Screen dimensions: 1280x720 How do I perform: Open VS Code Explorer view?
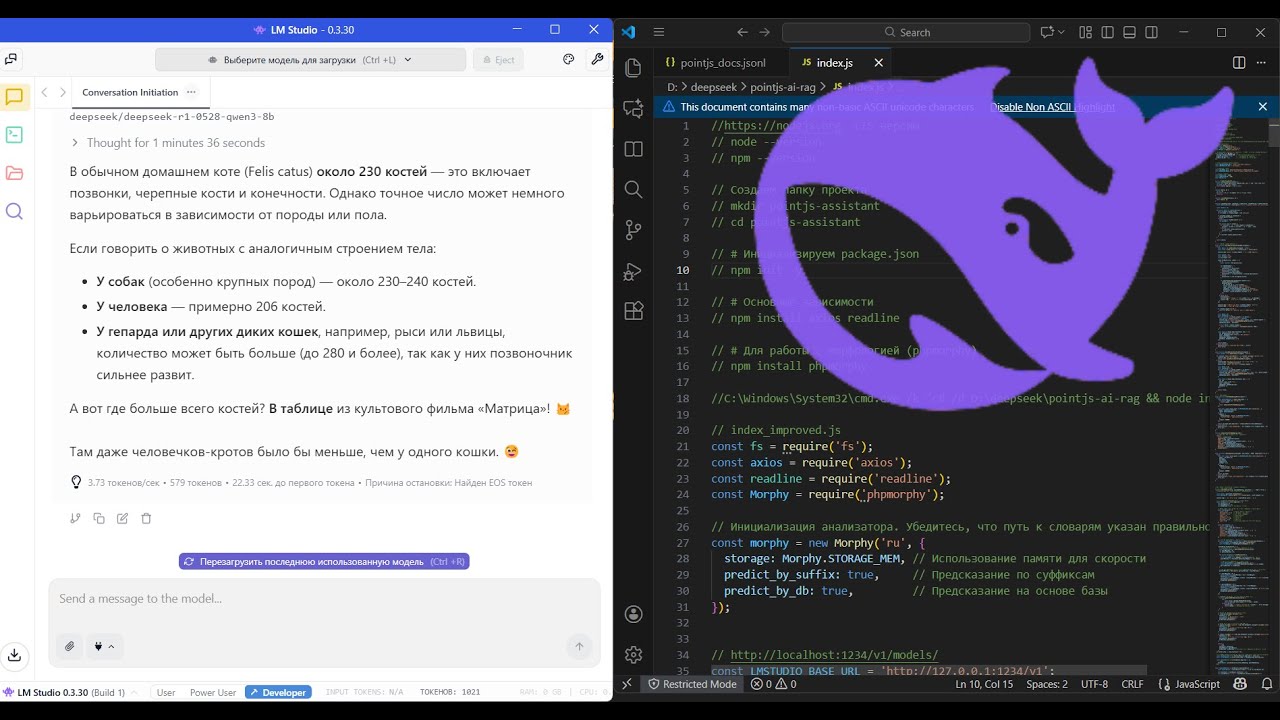coord(633,68)
